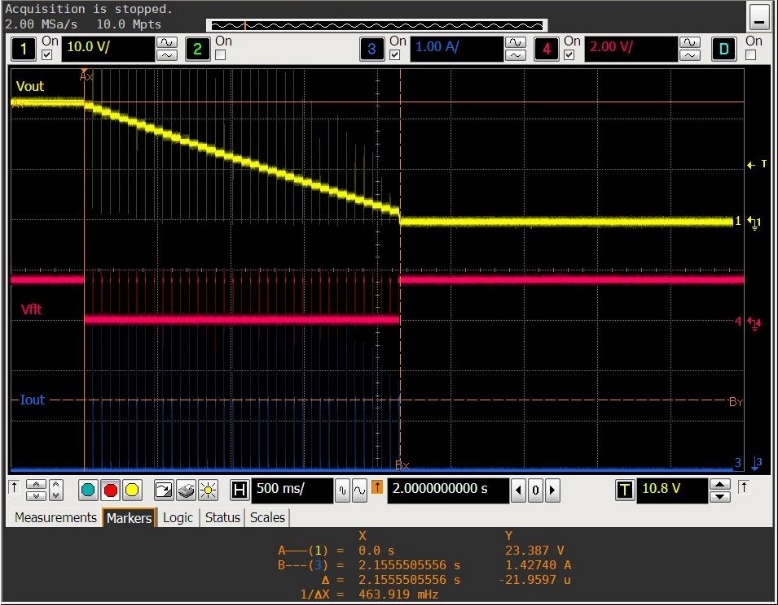Click the green Run acquisition button
Viewport: 778px width, 605px height.
88,490
